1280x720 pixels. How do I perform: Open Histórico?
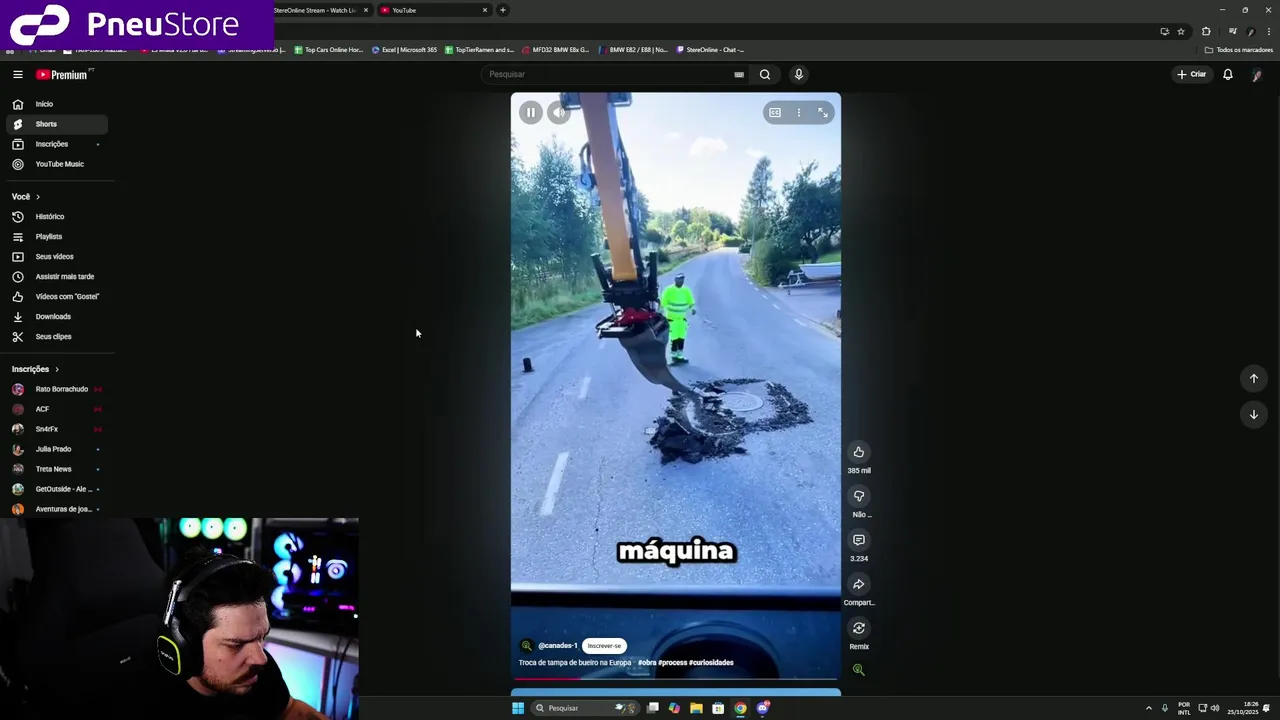[x=56, y=217]
